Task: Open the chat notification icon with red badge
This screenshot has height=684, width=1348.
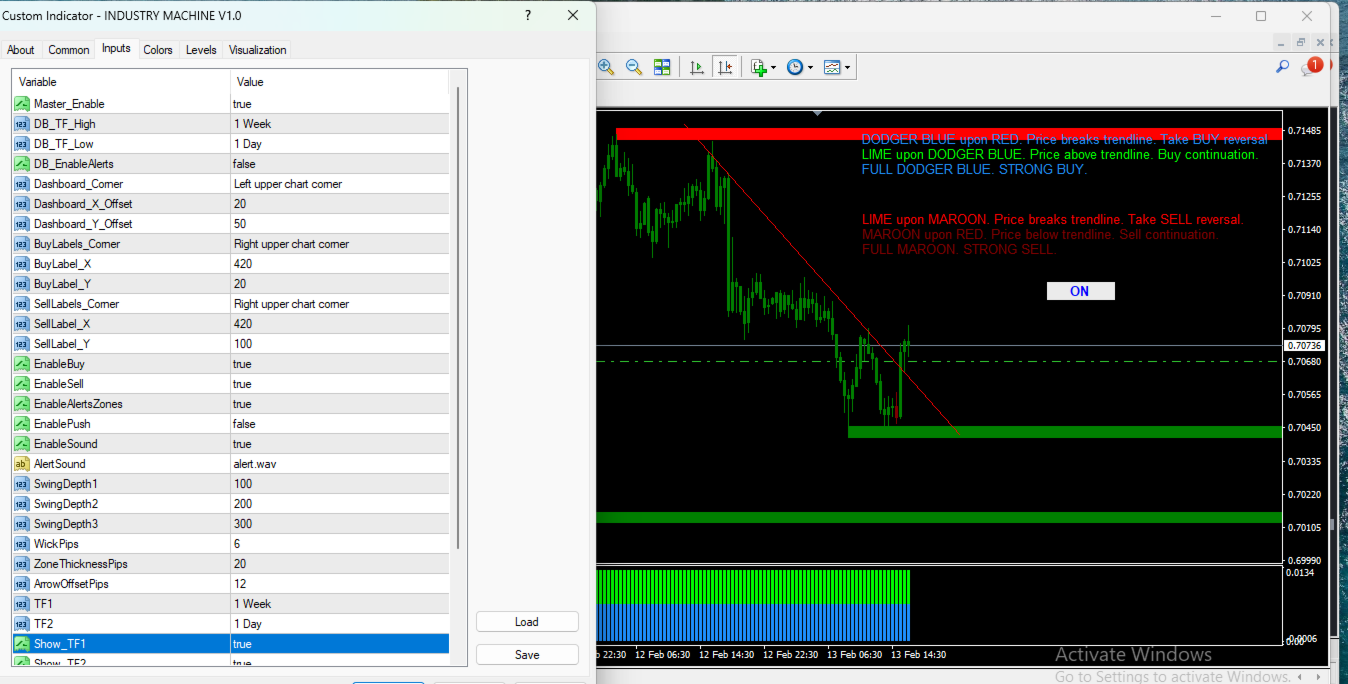Action: tap(1311, 67)
